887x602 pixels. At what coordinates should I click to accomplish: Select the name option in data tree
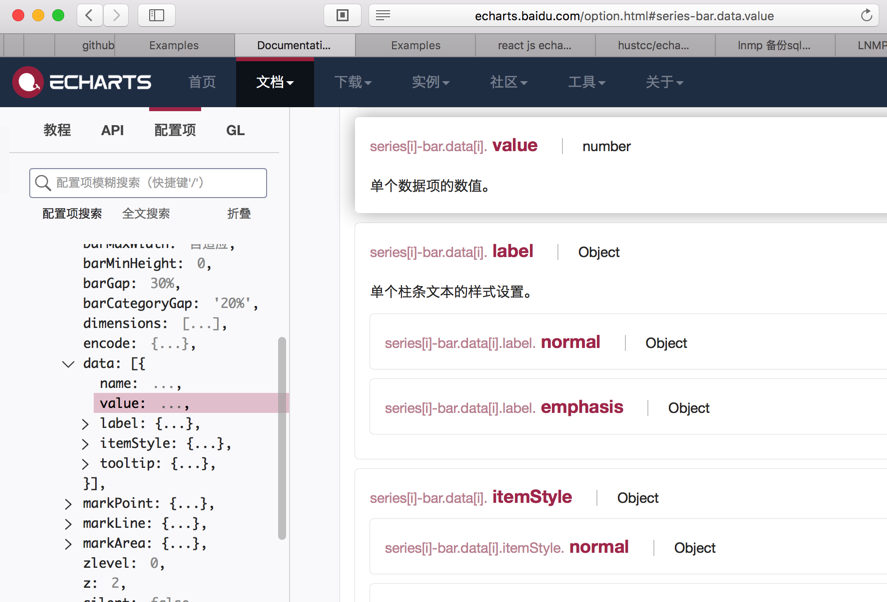140,384
